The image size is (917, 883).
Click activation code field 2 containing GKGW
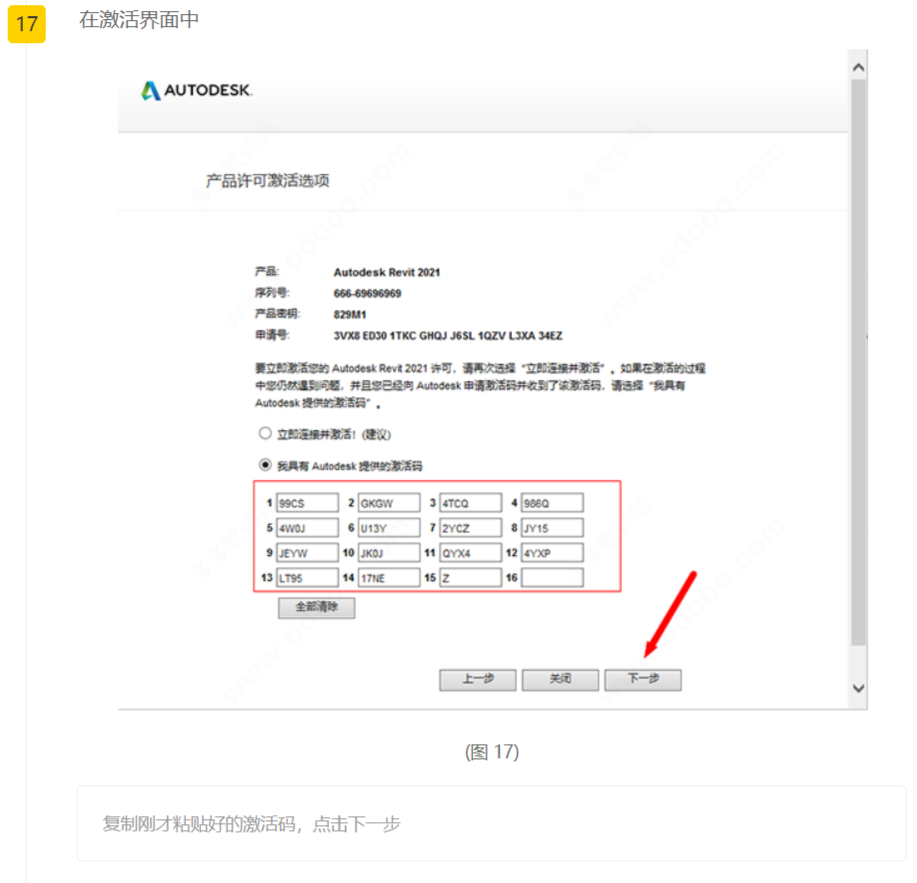tap(389, 503)
